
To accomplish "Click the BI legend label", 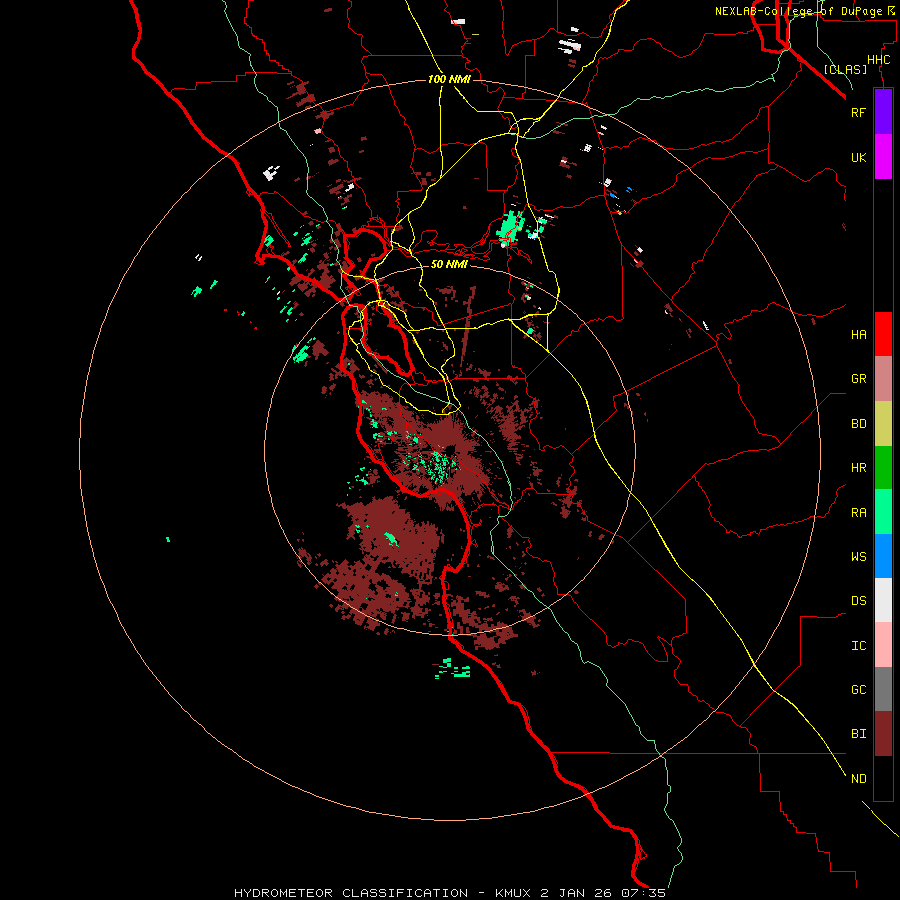I will (858, 734).
